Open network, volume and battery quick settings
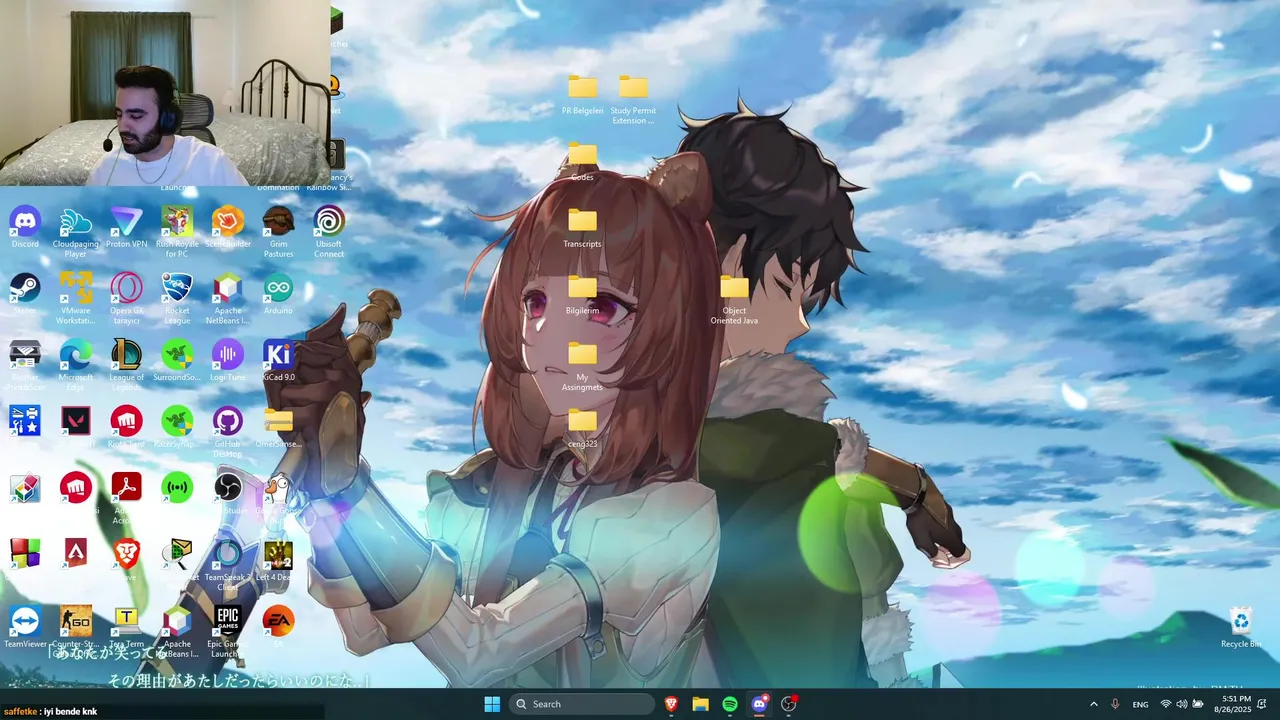This screenshot has width=1280, height=720. 1182,704
